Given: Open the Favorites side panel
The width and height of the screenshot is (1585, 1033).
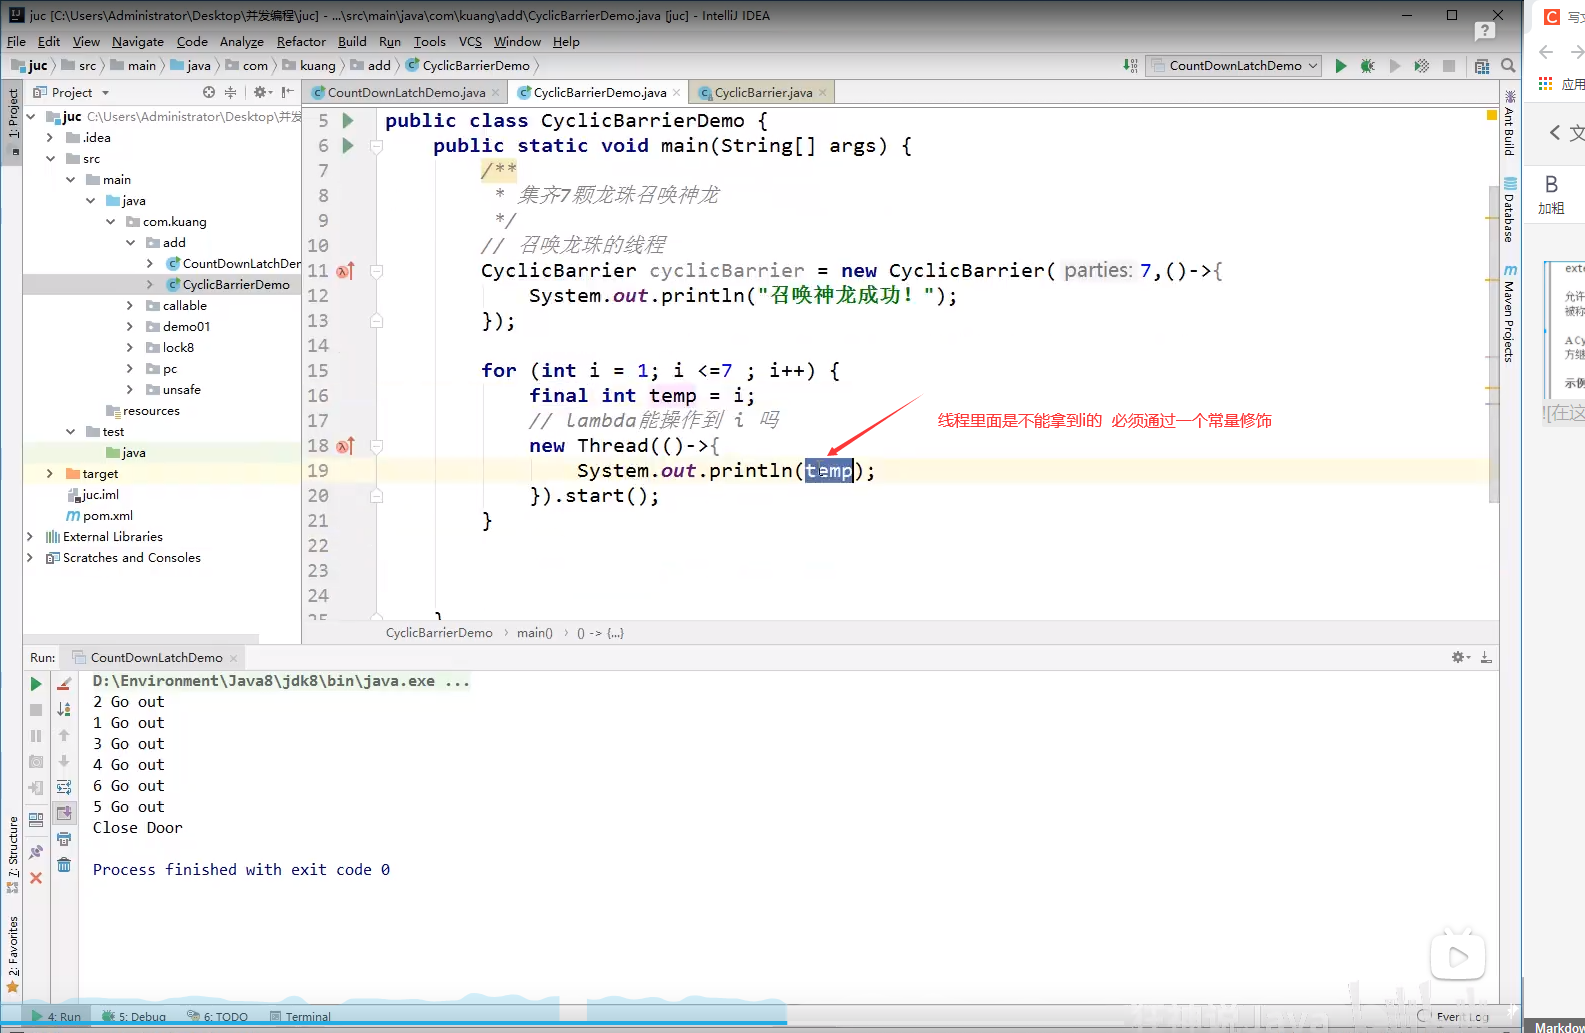Looking at the screenshot, I should pyautogui.click(x=13, y=953).
